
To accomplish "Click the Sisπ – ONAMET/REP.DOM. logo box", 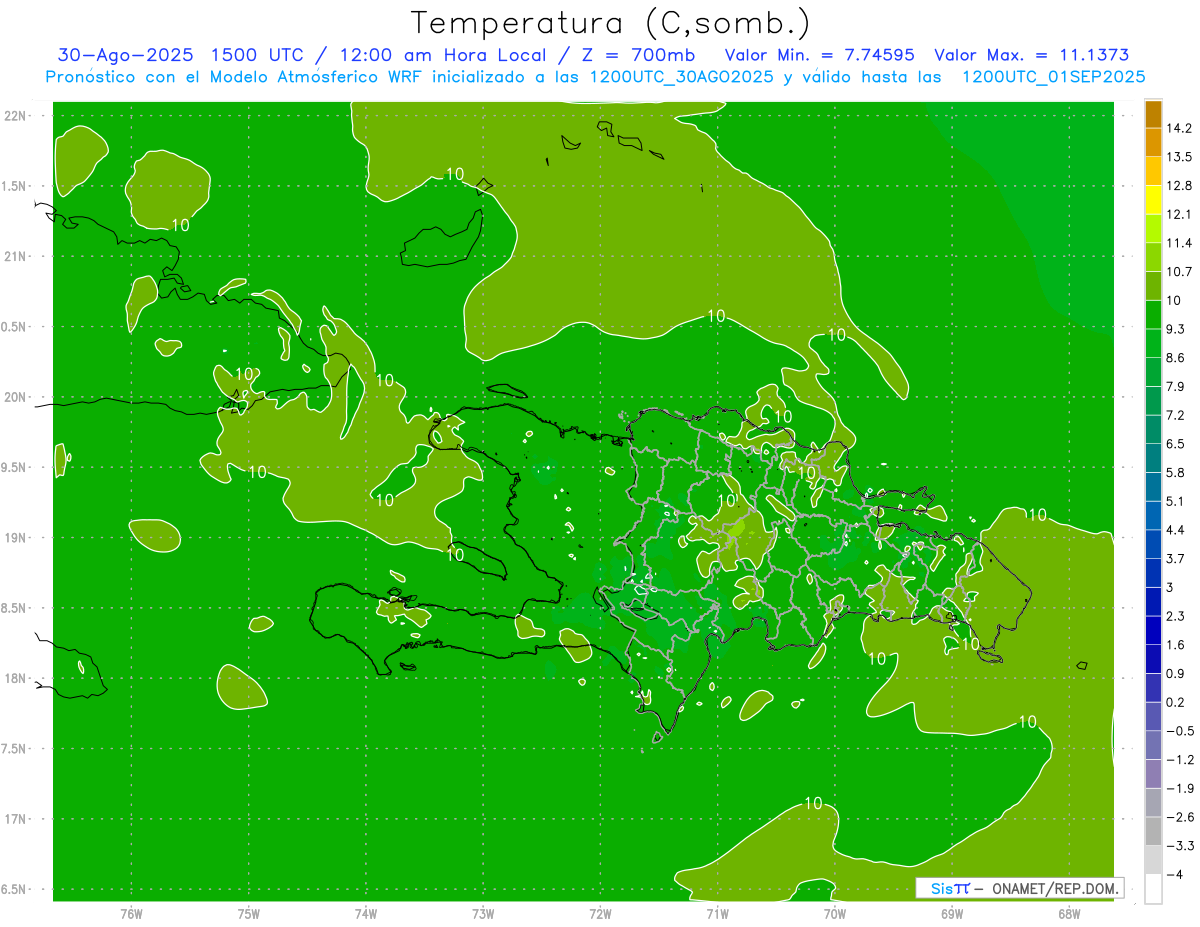I will [x=1019, y=888].
